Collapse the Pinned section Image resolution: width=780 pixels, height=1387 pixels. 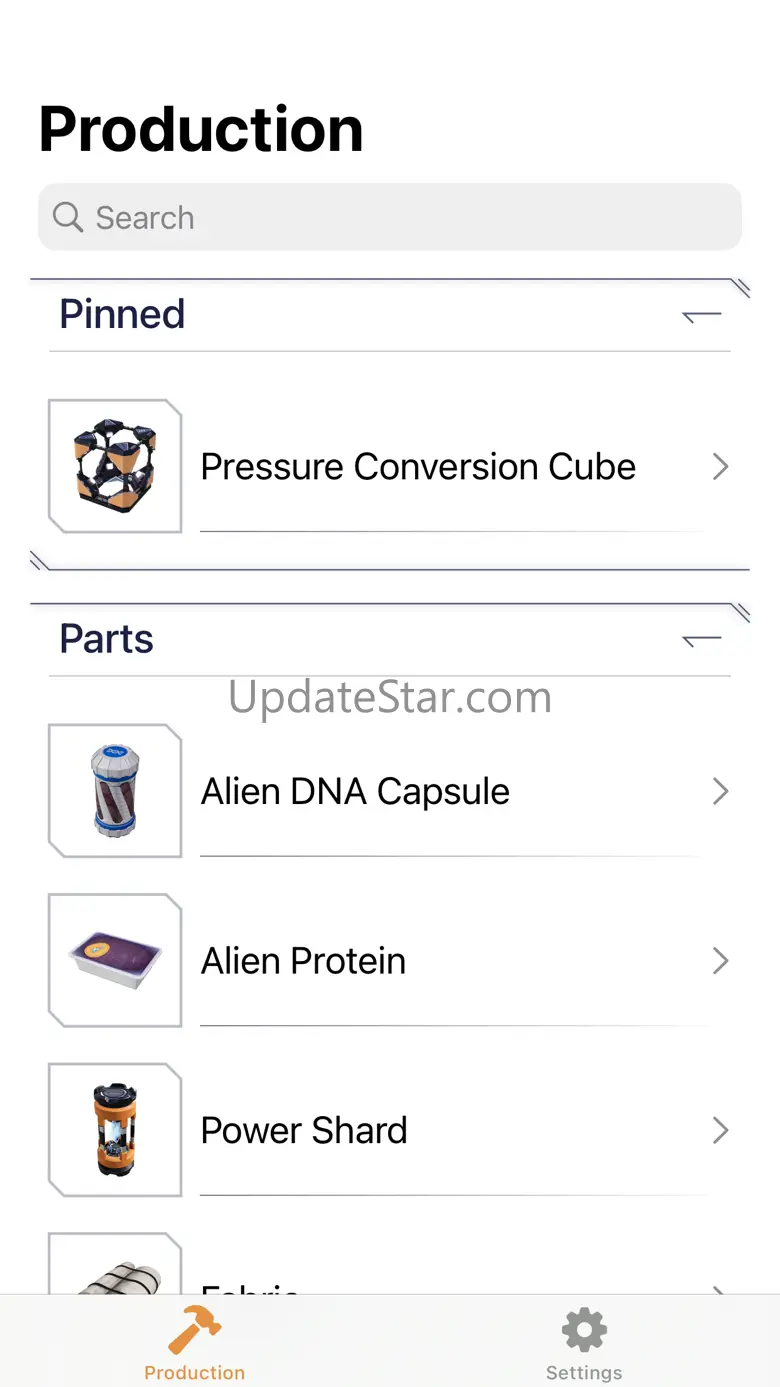point(701,316)
